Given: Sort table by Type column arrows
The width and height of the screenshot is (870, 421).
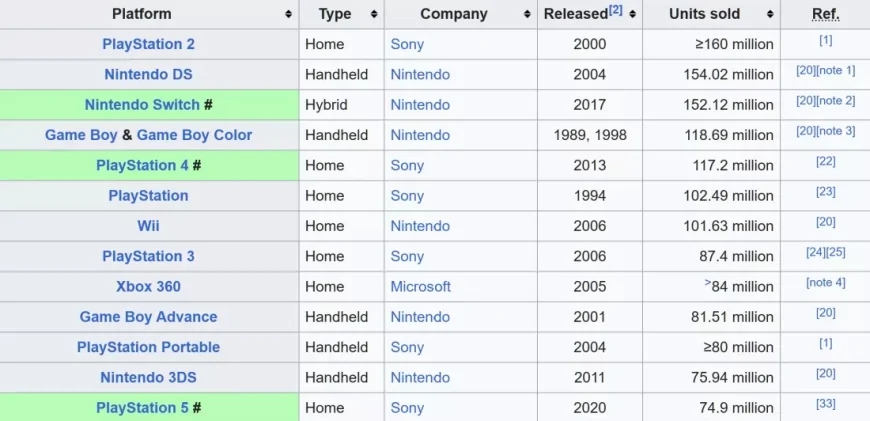Looking at the screenshot, I should [x=374, y=14].
